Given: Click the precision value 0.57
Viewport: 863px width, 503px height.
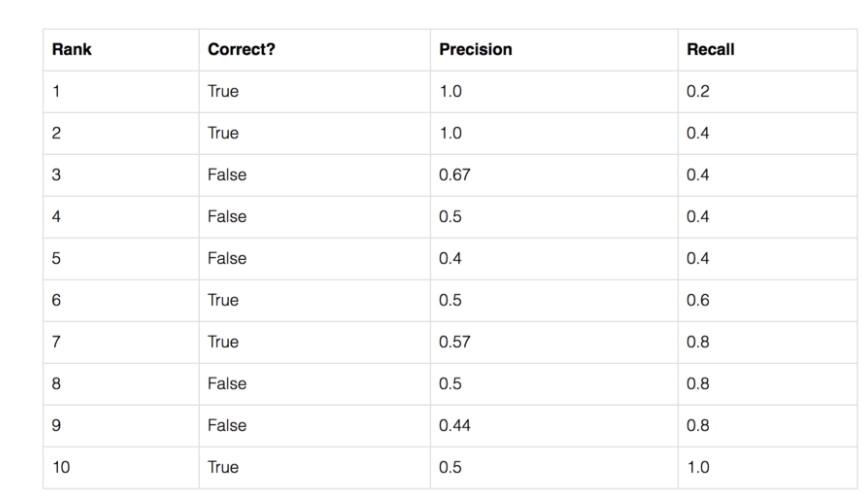Looking at the screenshot, I should (453, 344).
